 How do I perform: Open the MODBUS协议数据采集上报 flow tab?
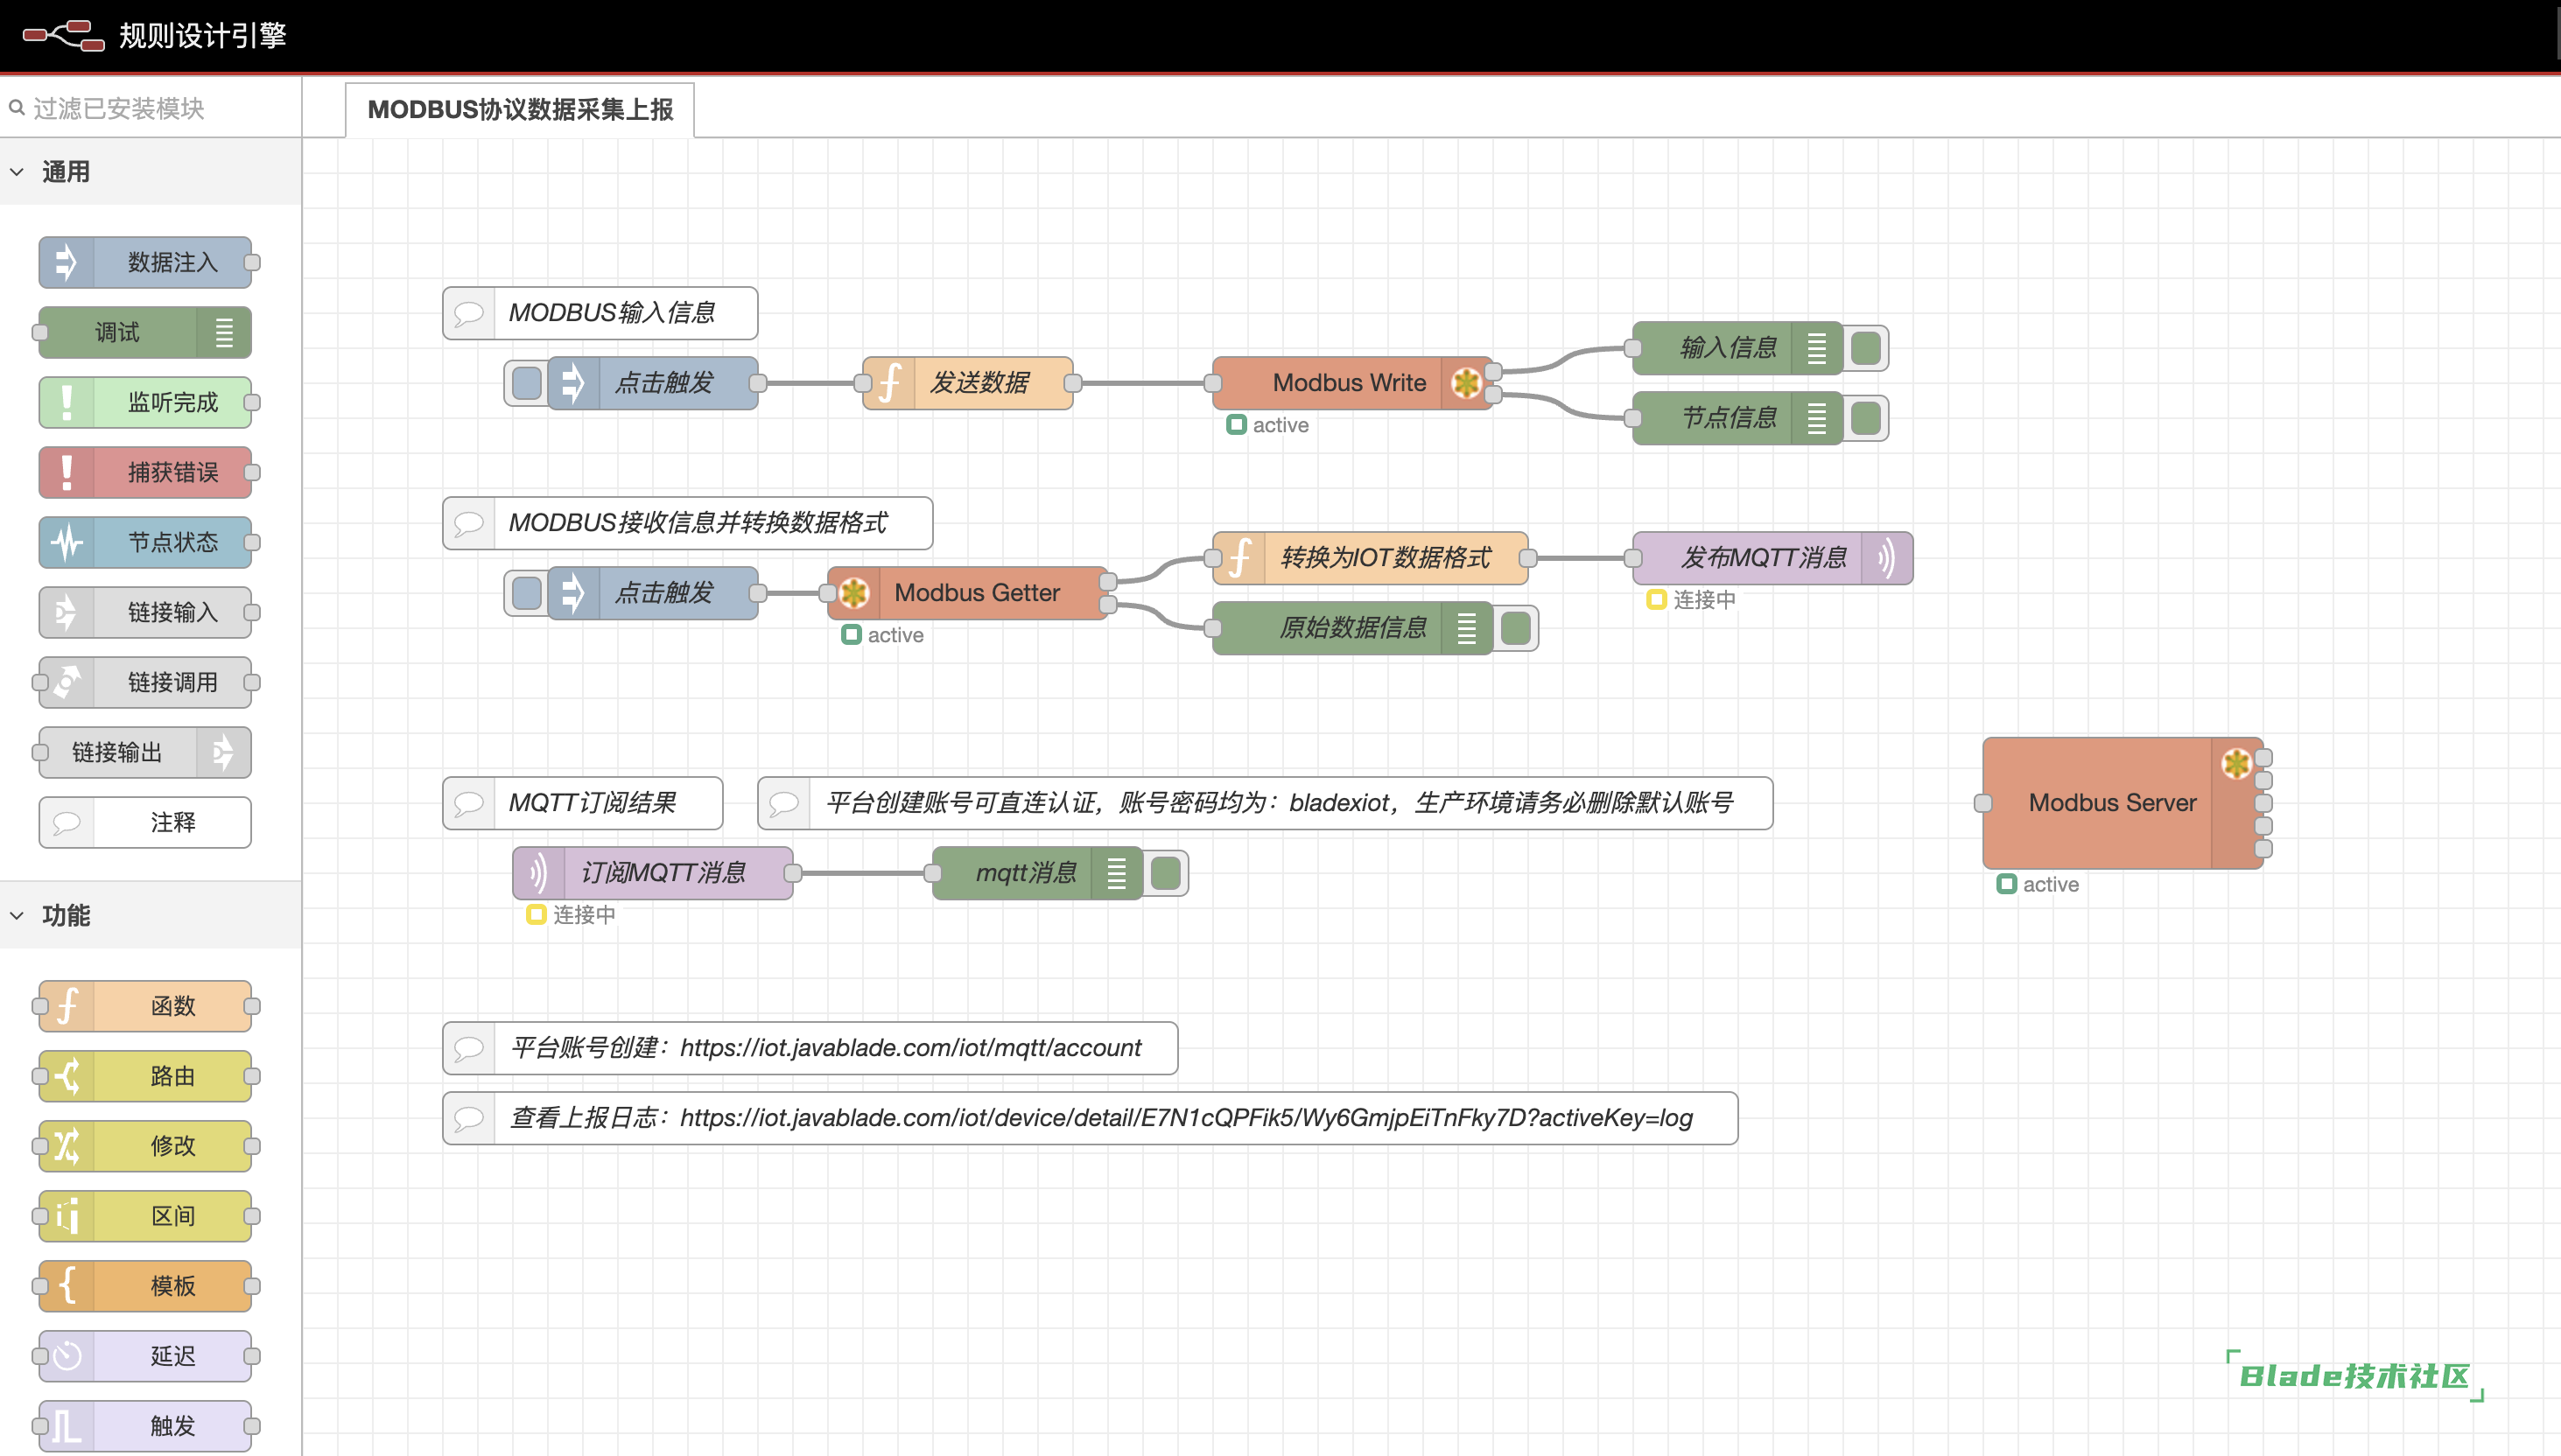(520, 110)
